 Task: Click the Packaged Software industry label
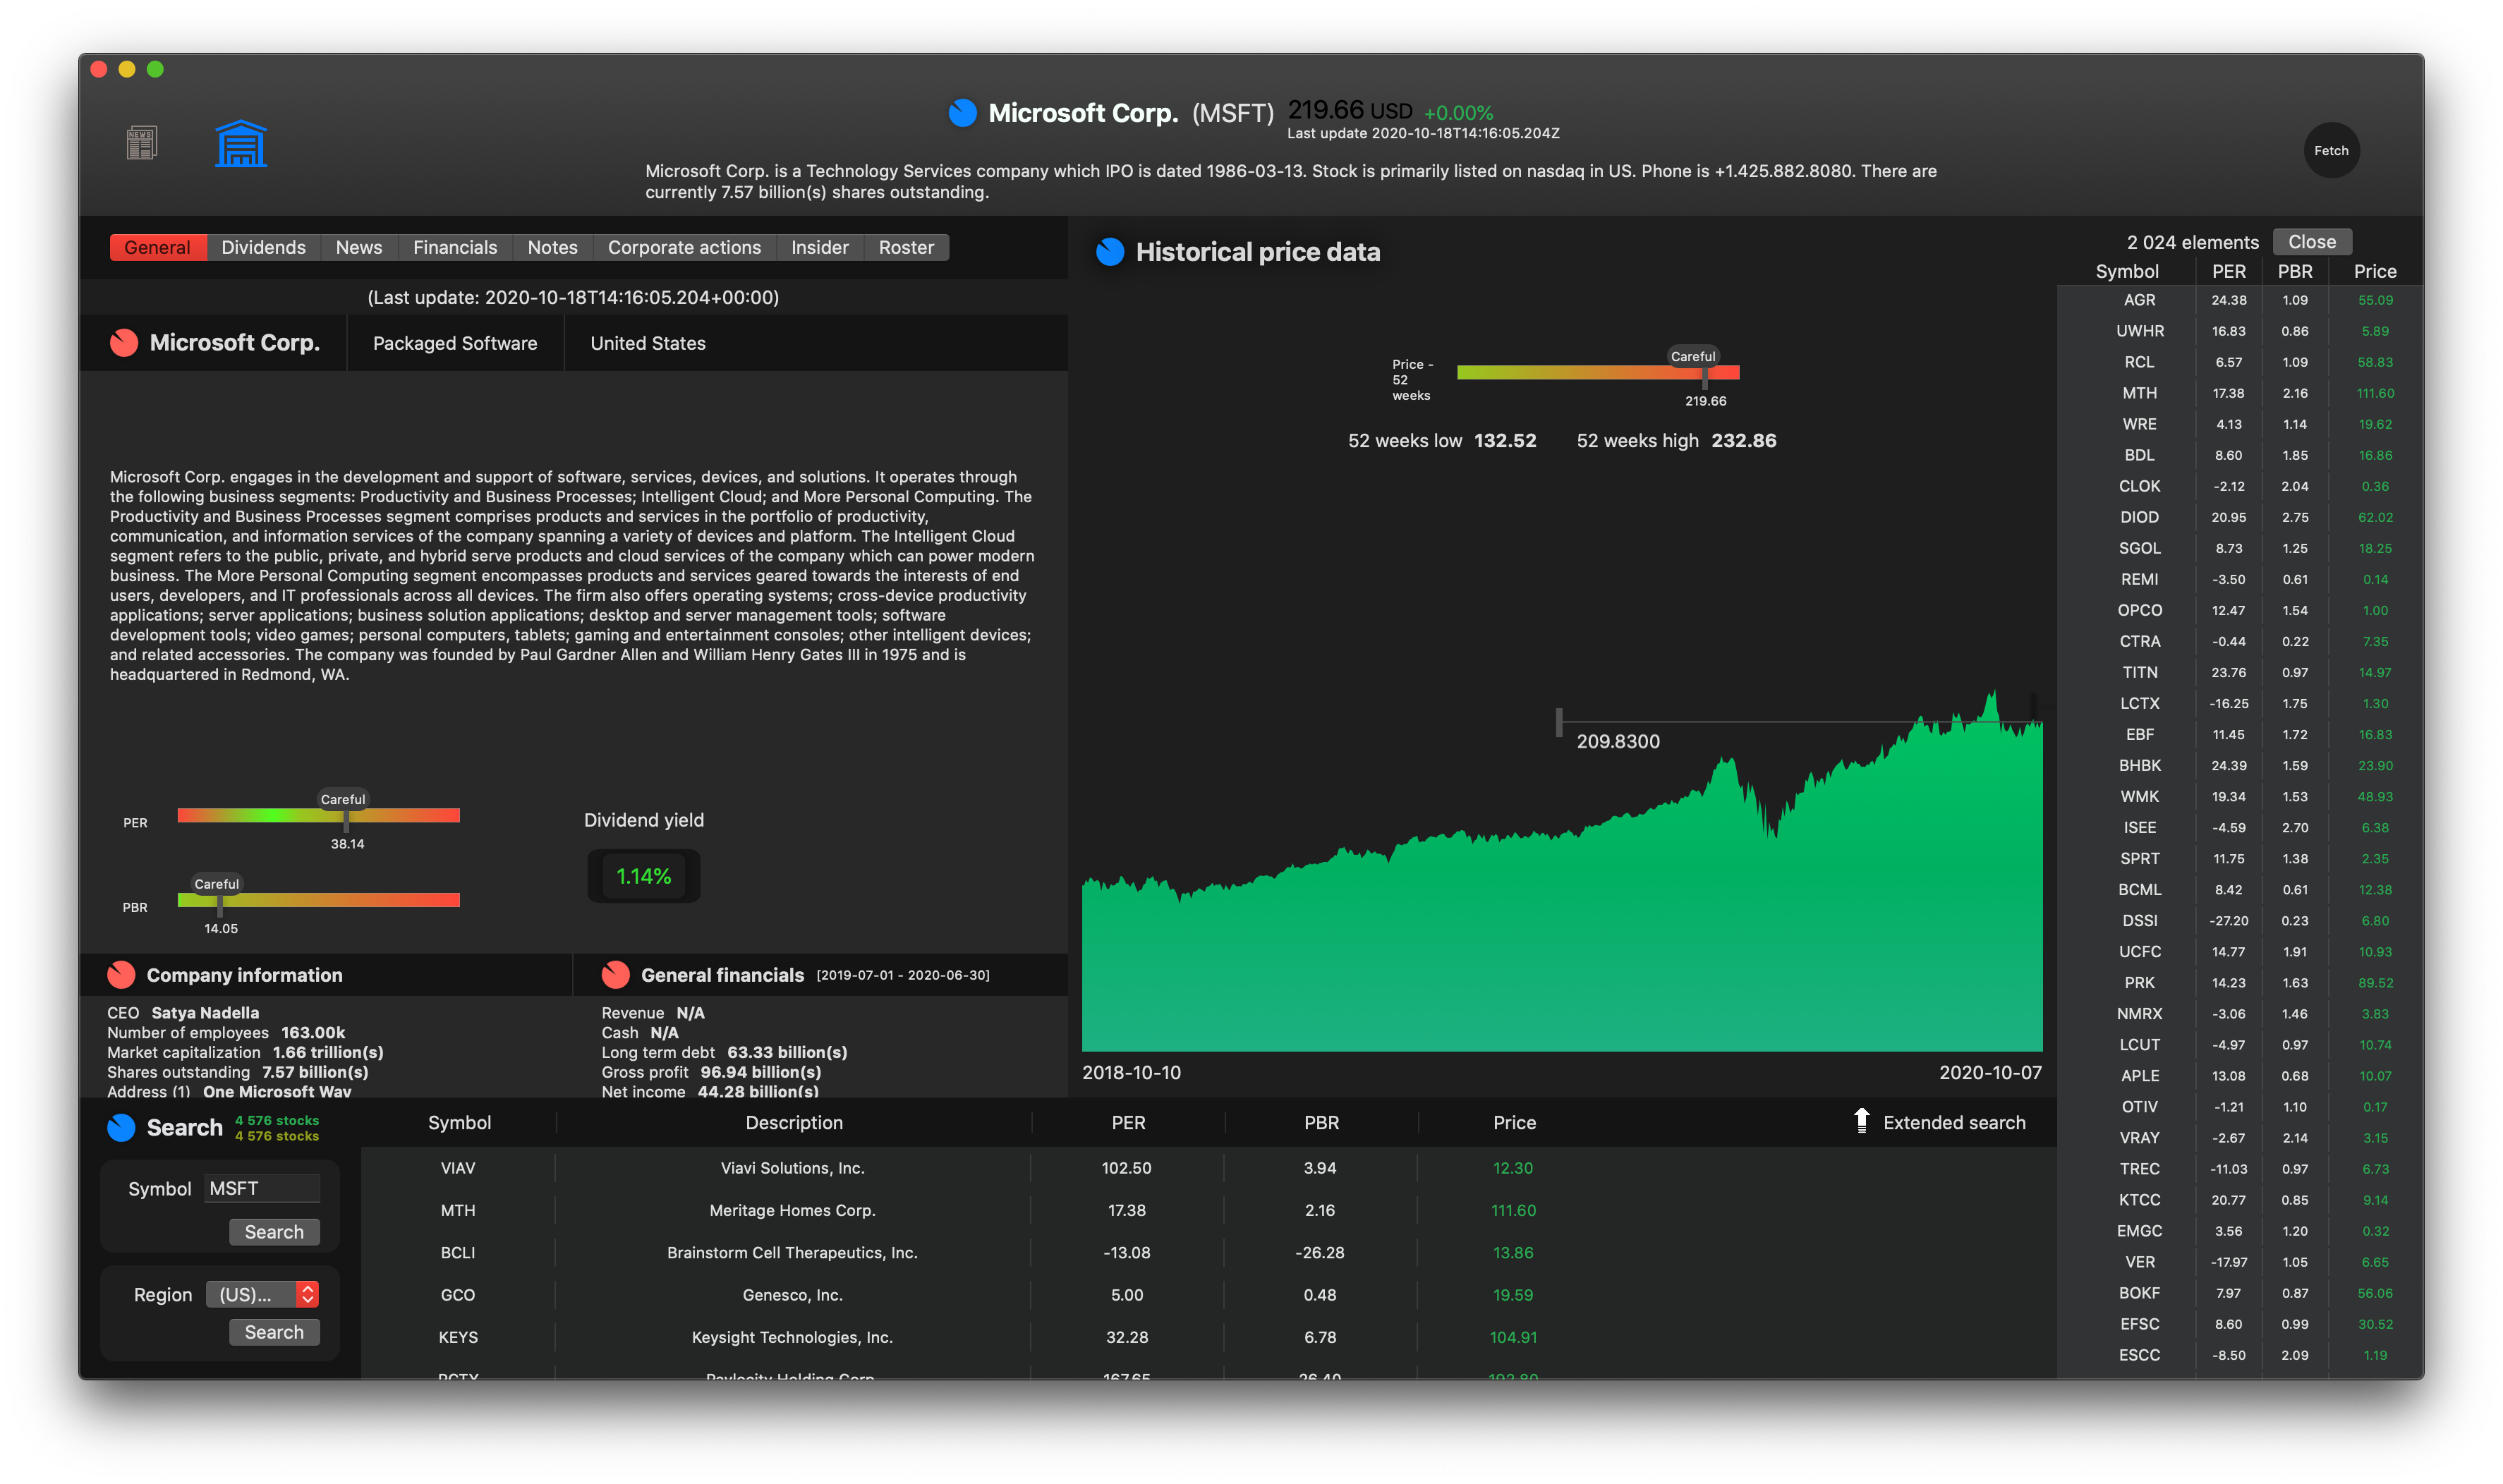[455, 343]
